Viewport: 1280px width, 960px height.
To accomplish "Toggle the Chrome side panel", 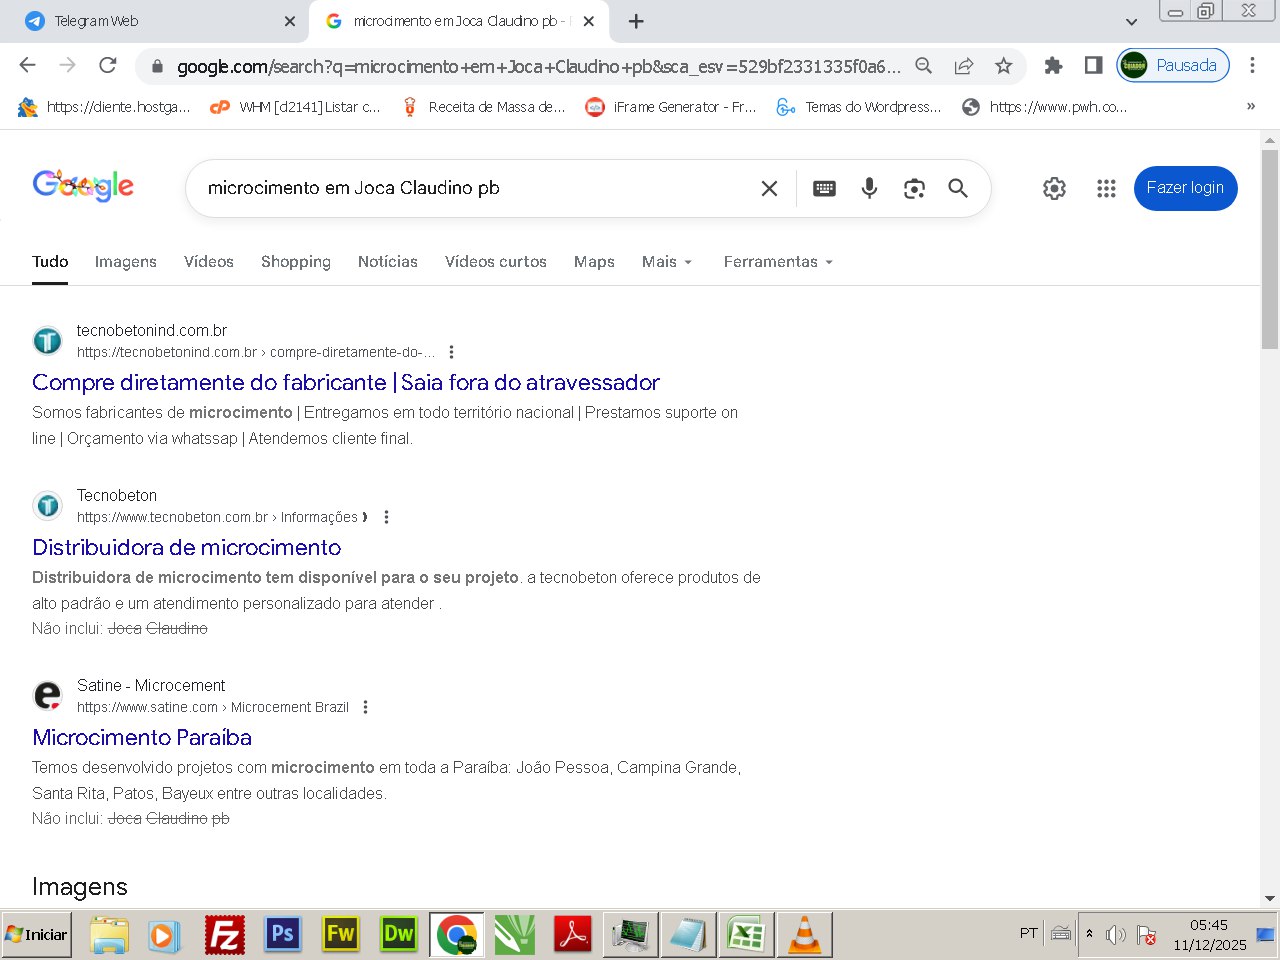I will point(1093,66).
